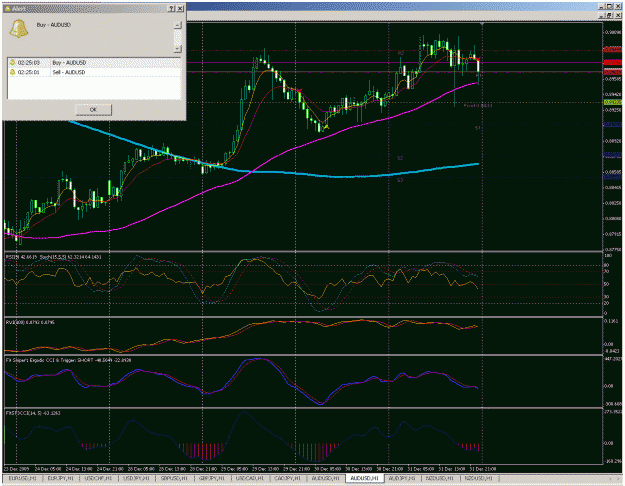Click the Alert dialog help question-mark button
The height and width of the screenshot is (486, 625).
click(171, 8)
